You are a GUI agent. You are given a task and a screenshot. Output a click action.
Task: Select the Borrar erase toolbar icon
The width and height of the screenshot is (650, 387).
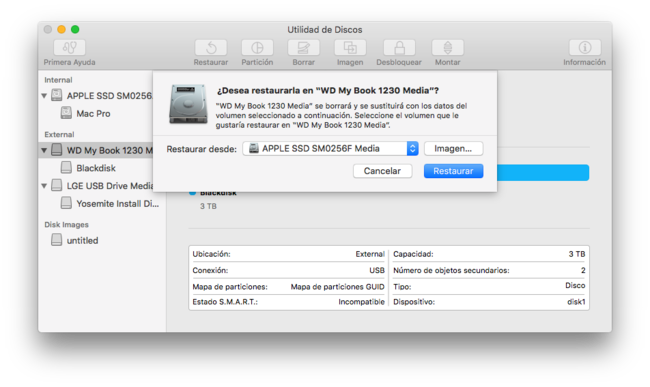pos(303,48)
